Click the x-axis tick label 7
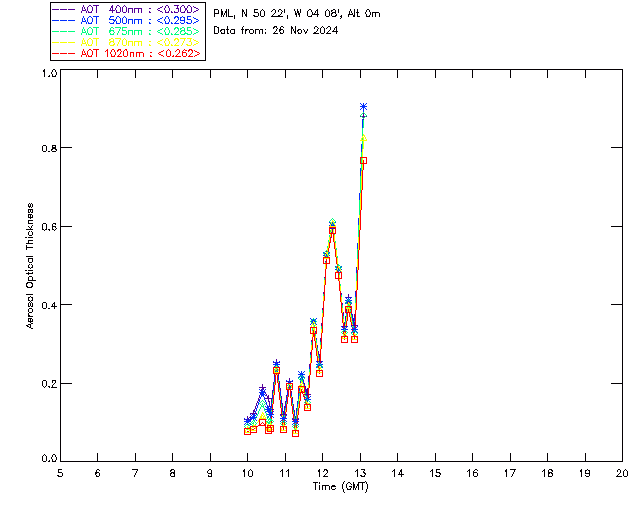This screenshot has width=640, height=512. coord(135,473)
